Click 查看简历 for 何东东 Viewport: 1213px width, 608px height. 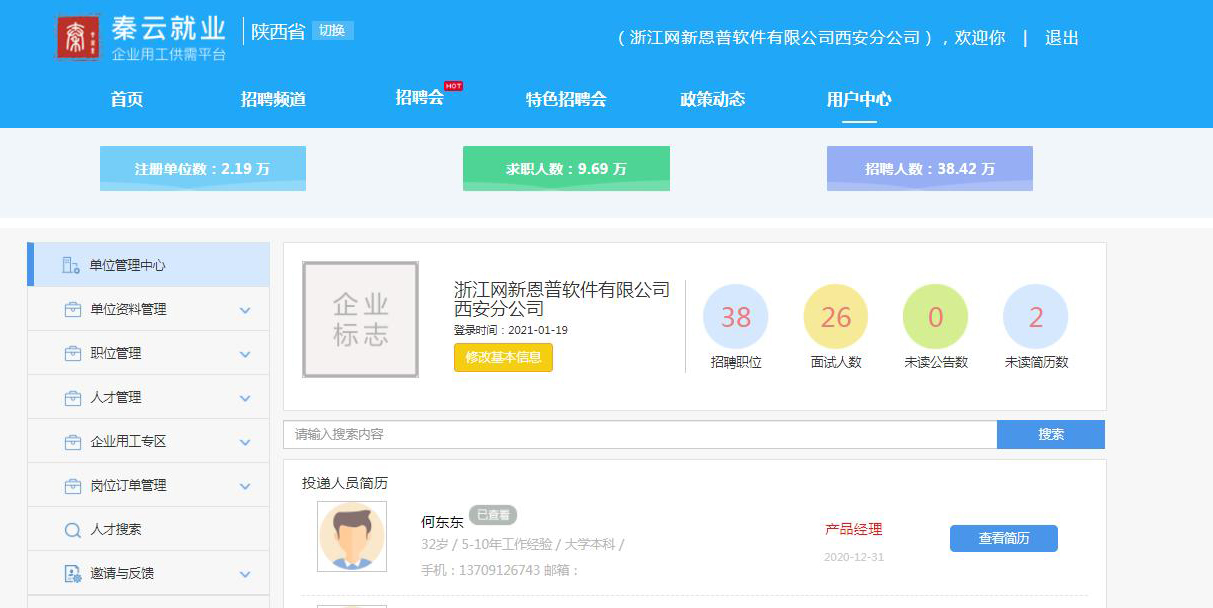pyautogui.click(x=1004, y=538)
